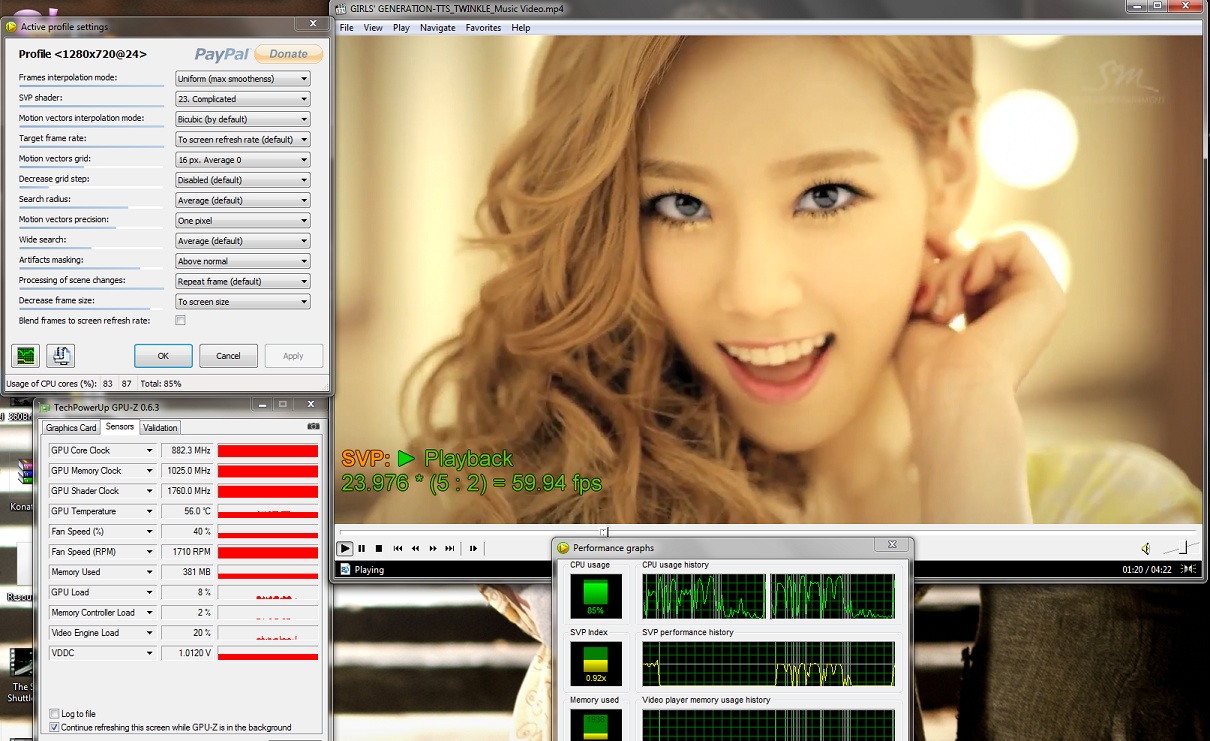
Task: Uncheck Continue refreshing in background option
Action: 54,727
